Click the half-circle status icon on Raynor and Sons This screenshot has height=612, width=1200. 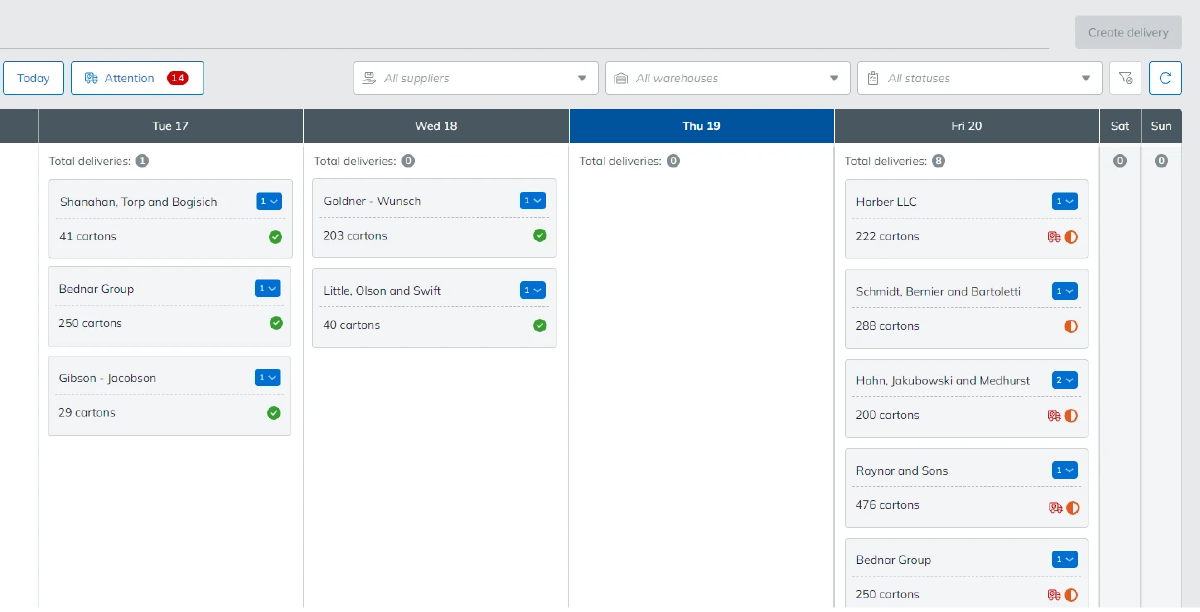pyautogui.click(x=1071, y=507)
